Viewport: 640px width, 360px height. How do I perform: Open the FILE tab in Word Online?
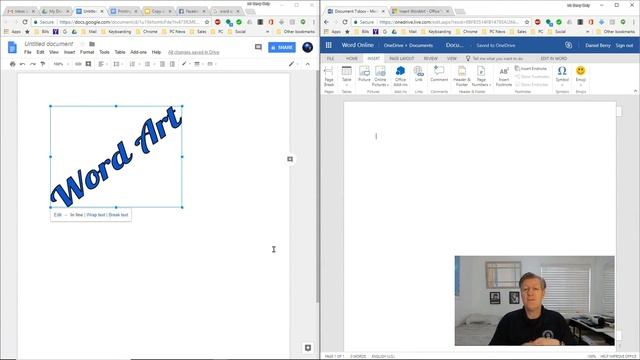click(330, 59)
